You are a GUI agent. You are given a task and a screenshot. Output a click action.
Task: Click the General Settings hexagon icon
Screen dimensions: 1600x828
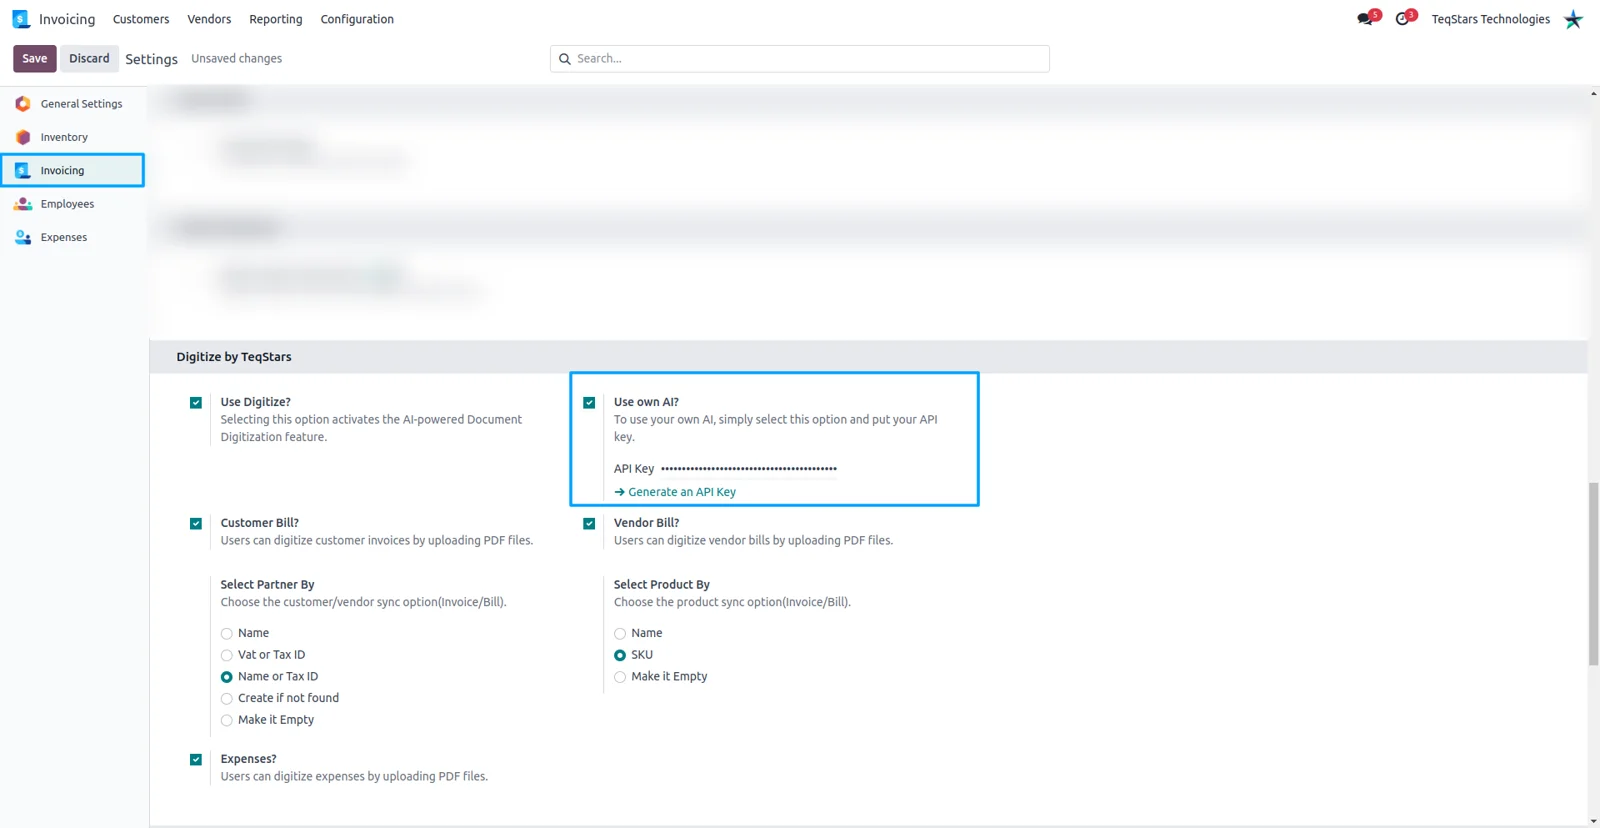pyautogui.click(x=23, y=104)
